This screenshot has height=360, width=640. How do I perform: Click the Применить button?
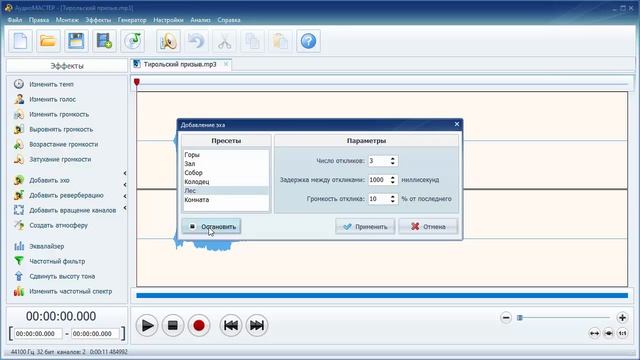coord(365,227)
